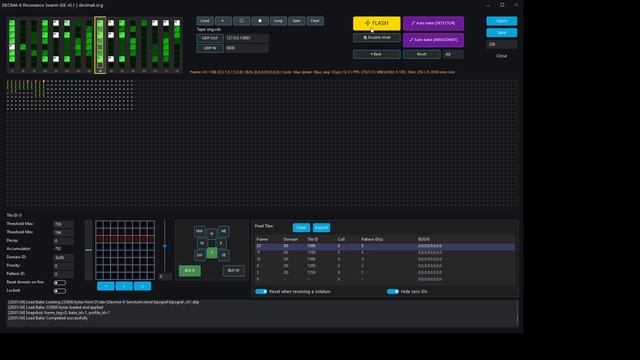Edit the Domain ID field
640x360 pixels.
click(63, 258)
